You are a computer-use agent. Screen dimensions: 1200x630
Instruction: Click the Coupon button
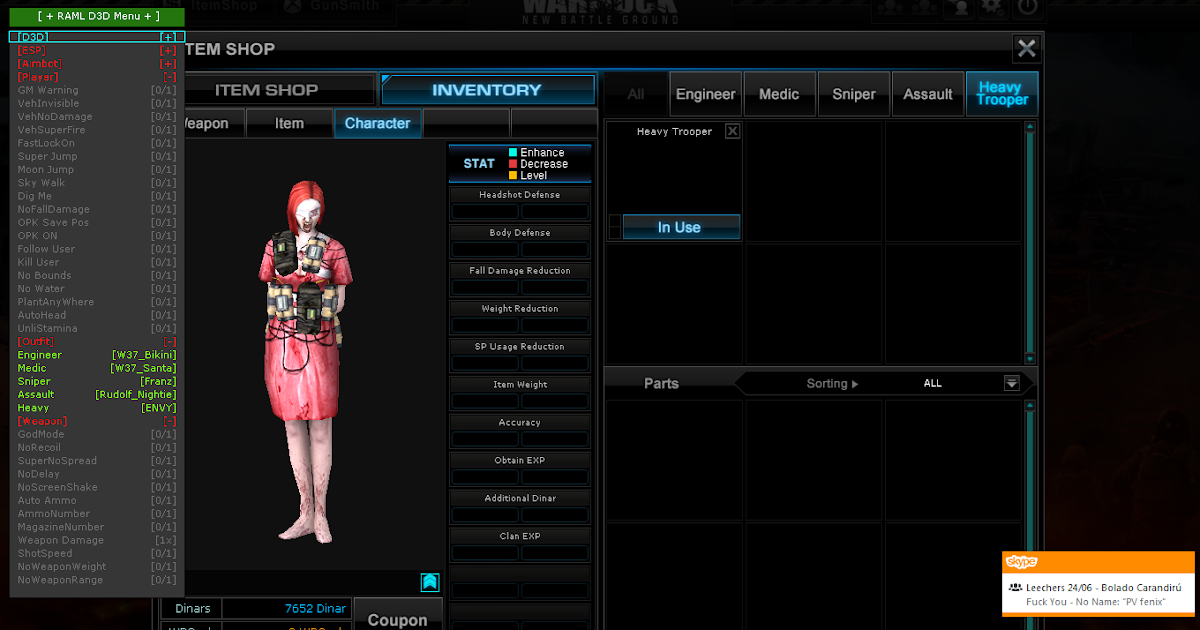pos(398,615)
